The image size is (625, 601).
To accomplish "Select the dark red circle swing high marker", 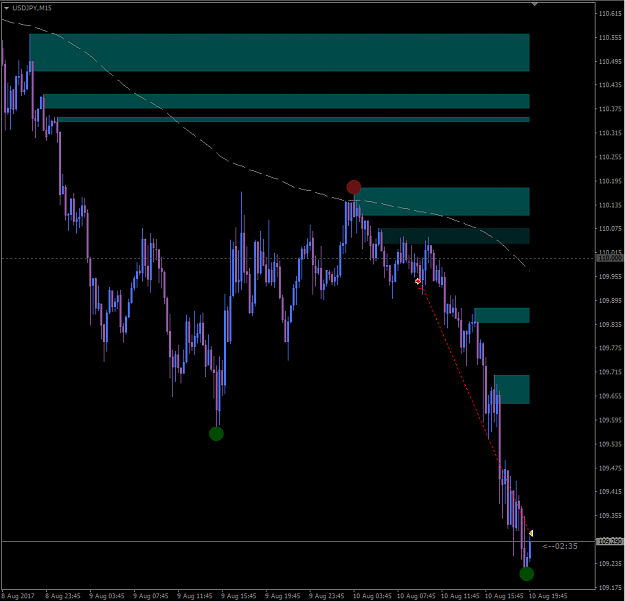I will point(354,187).
